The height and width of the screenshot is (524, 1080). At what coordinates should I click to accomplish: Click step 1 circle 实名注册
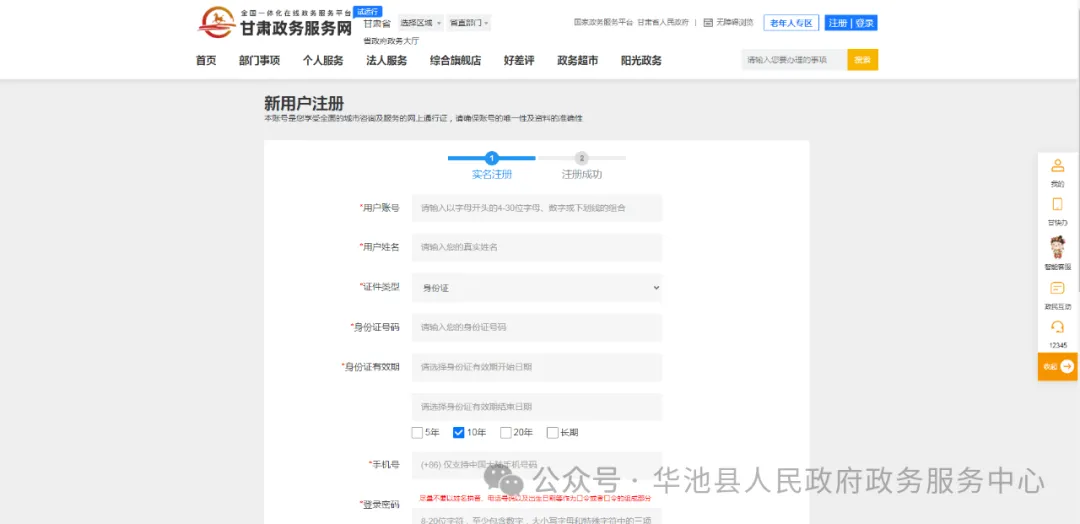pyautogui.click(x=492, y=158)
